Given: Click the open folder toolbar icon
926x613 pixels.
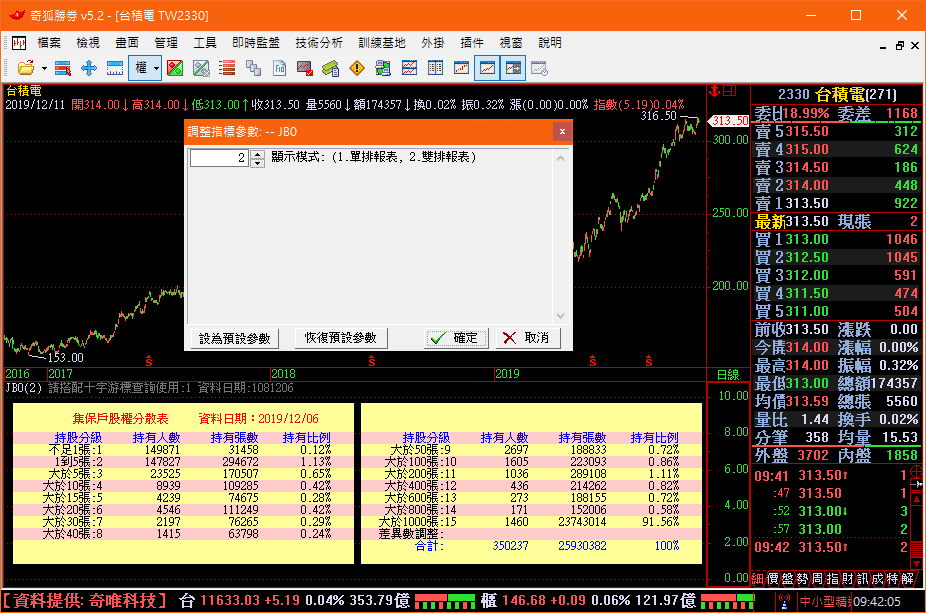Looking at the screenshot, I should pos(25,68).
